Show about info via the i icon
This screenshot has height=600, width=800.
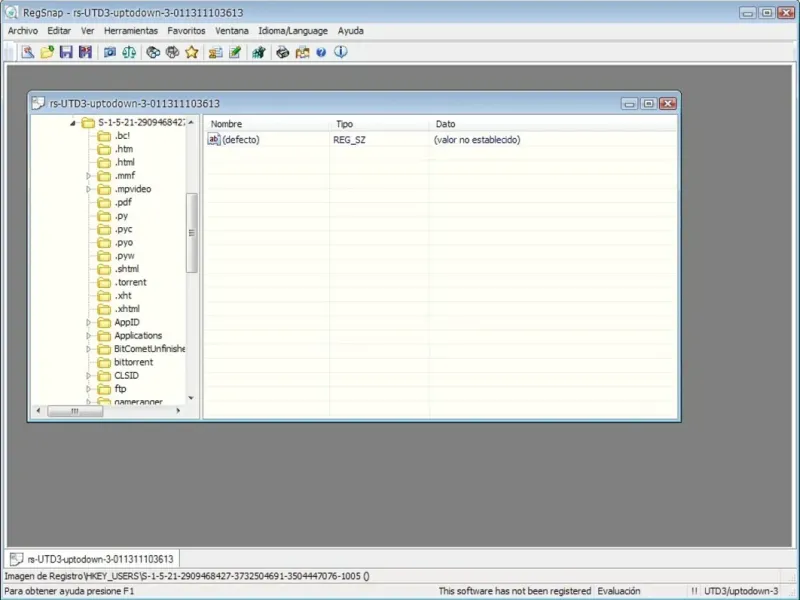pyautogui.click(x=341, y=52)
